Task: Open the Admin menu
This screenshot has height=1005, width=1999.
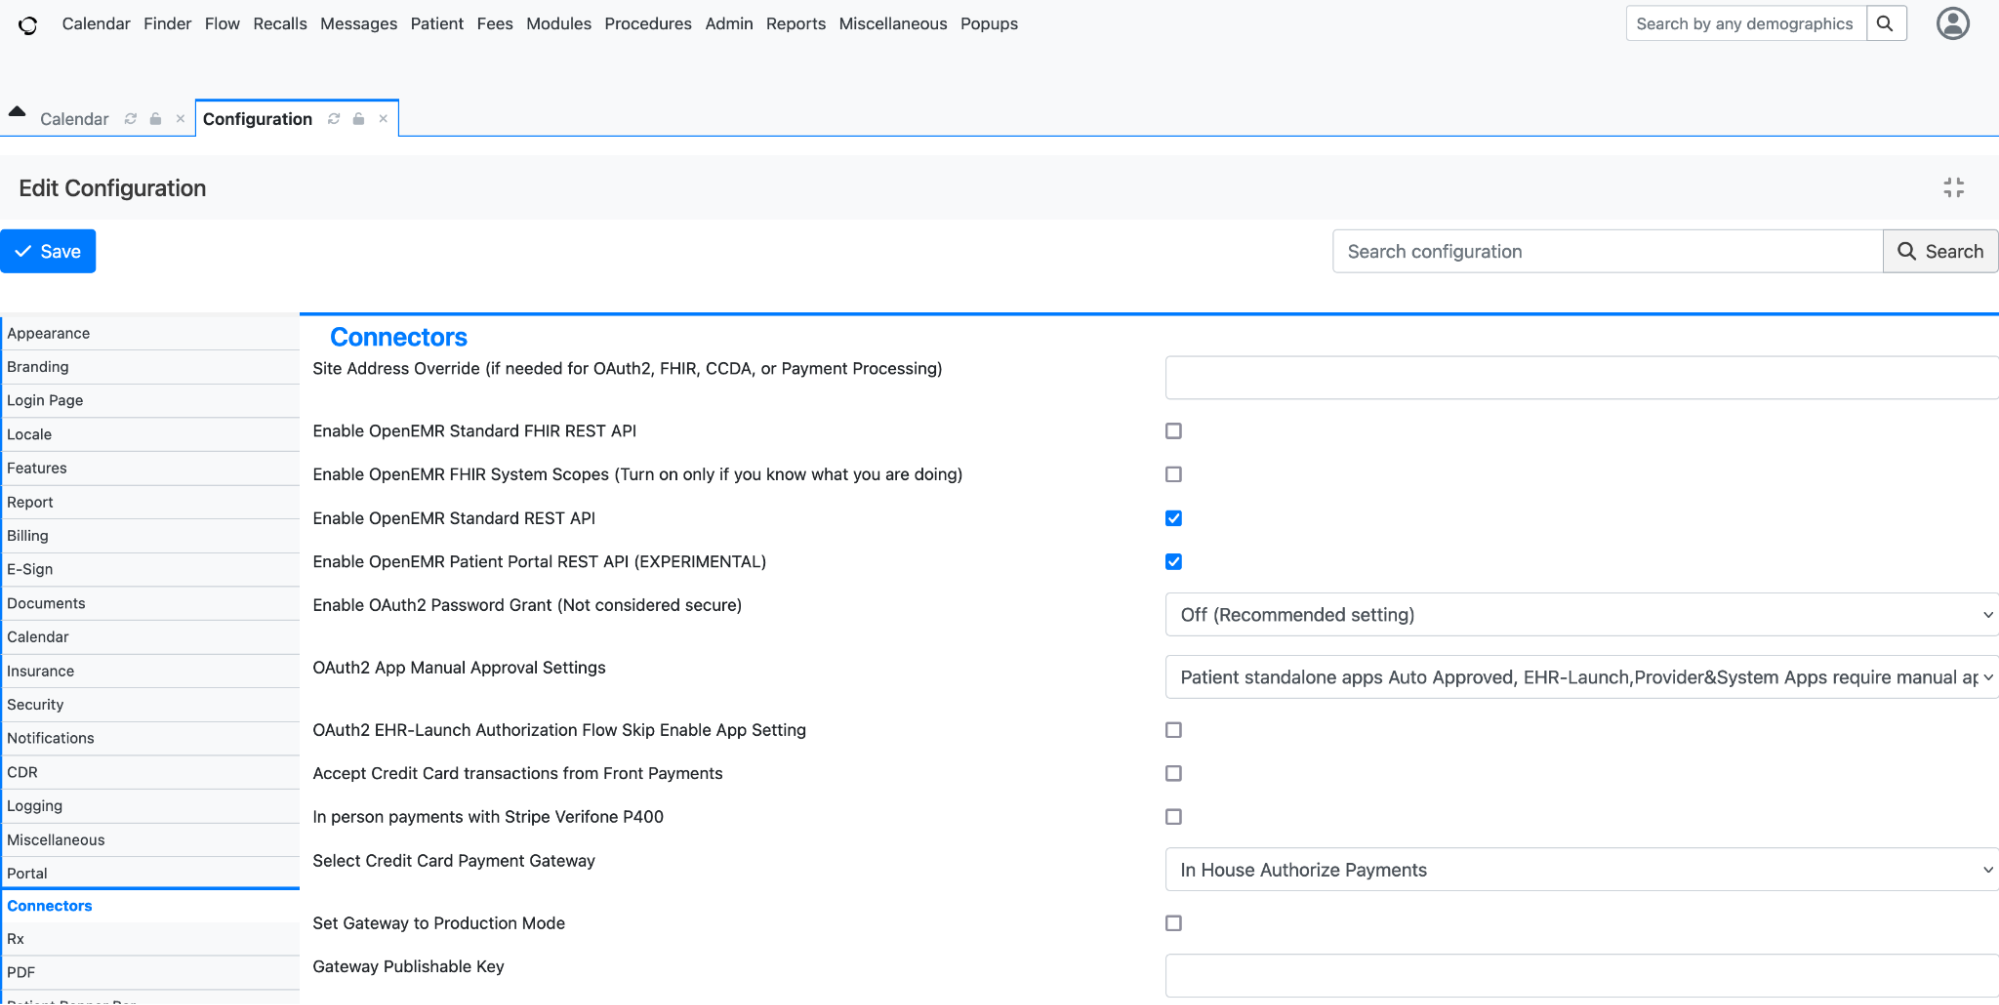Action: pos(729,24)
